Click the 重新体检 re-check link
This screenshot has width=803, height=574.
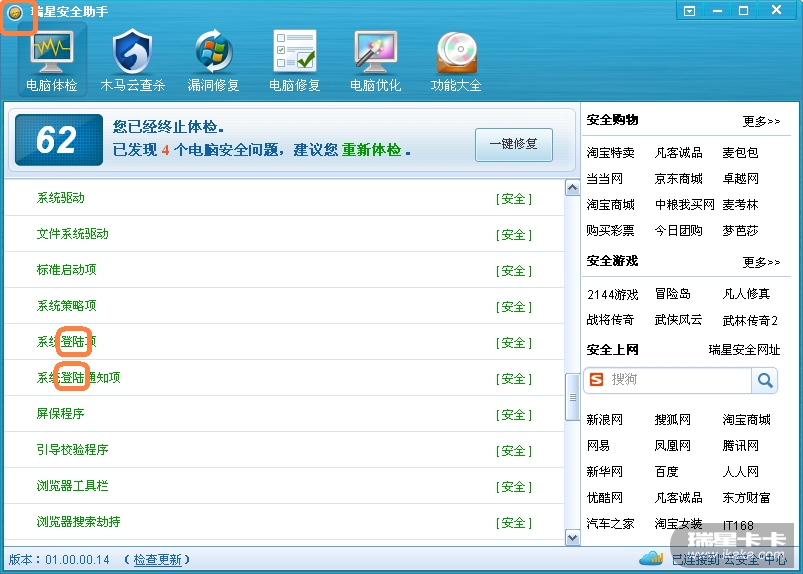coord(371,150)
